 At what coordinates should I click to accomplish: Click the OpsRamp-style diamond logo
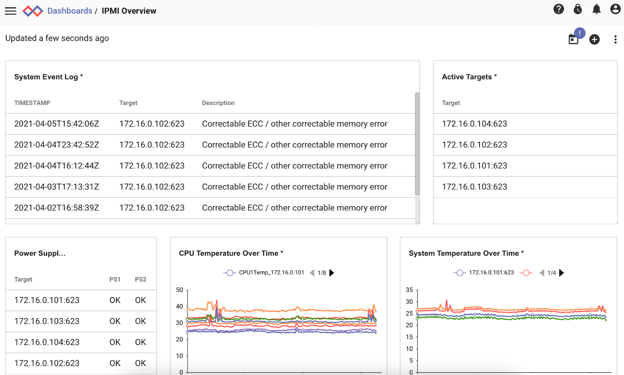33,11
